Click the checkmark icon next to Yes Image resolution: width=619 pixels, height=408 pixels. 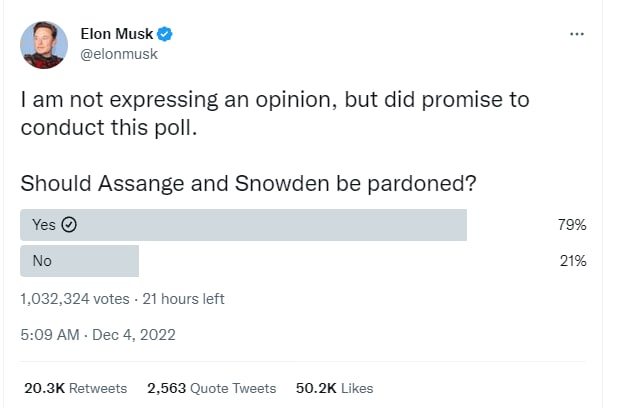[x=70, y=225]
